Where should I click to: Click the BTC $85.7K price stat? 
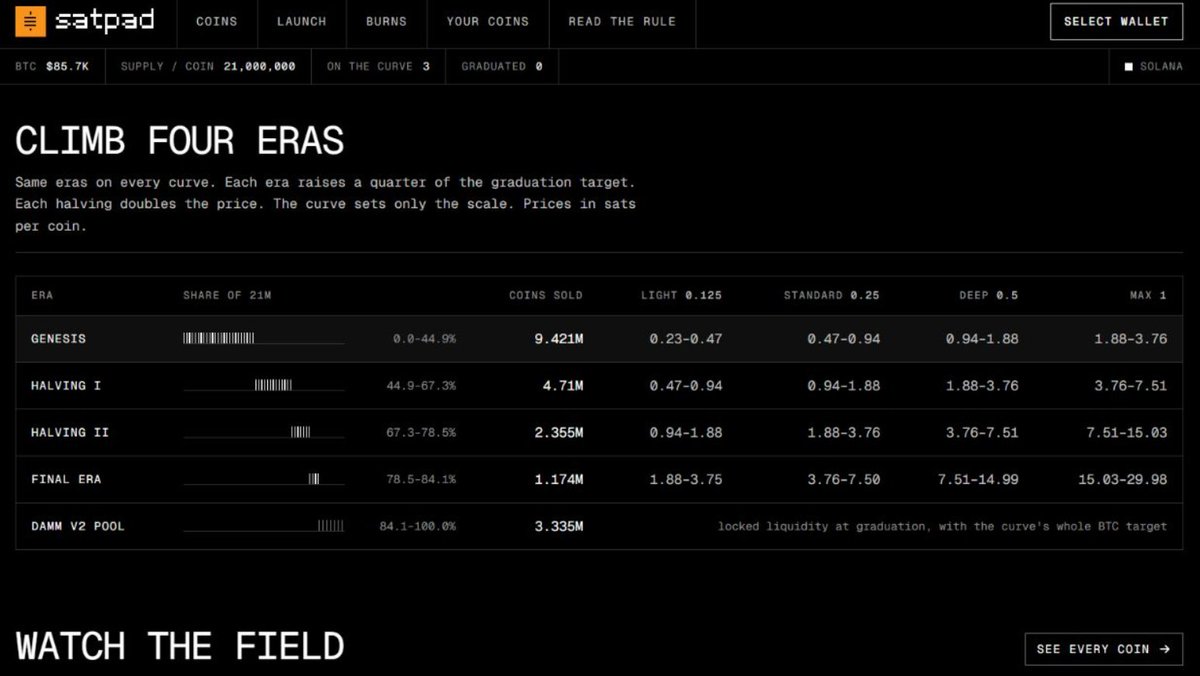click(52, 66)
